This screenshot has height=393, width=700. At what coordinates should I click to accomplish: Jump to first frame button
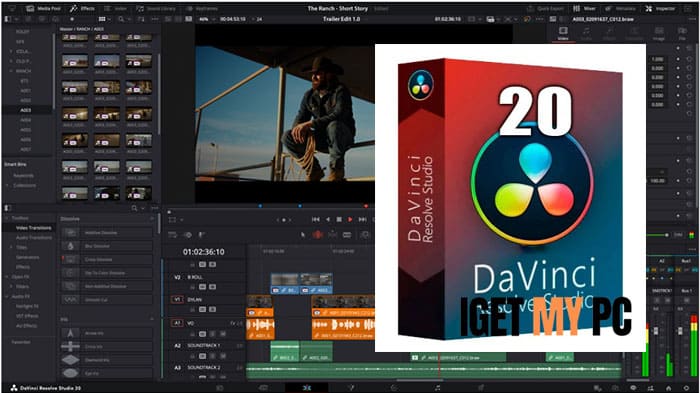coord(316,219)
